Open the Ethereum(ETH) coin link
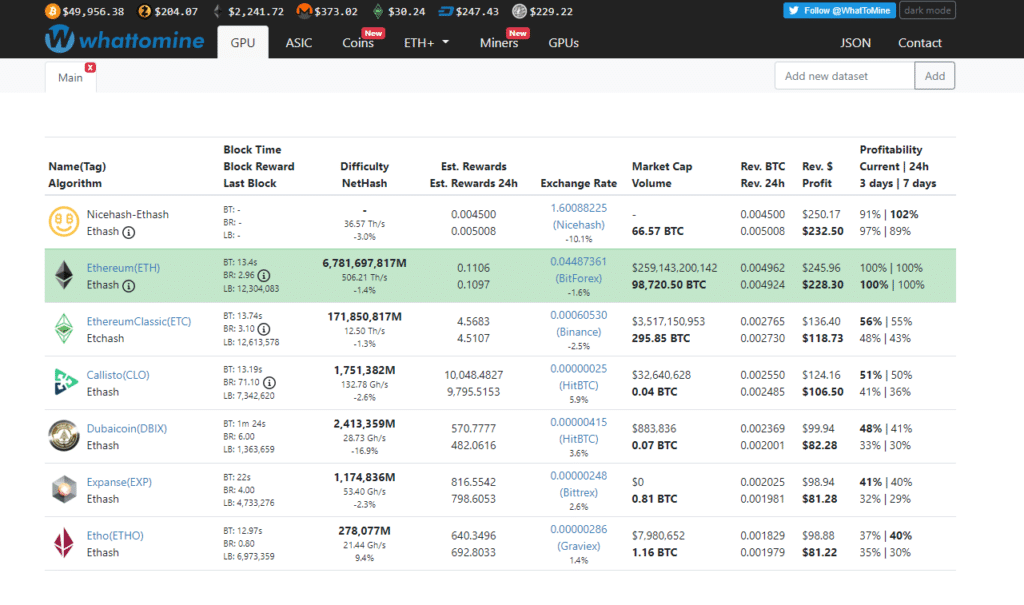The image size is (1024, 605). click(x=123, y=268)
